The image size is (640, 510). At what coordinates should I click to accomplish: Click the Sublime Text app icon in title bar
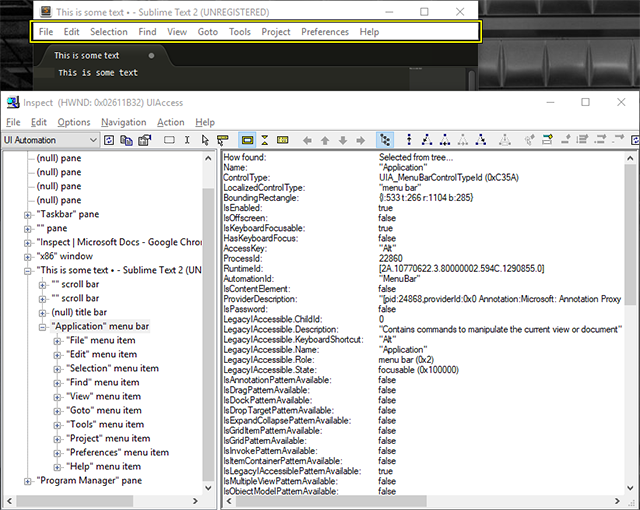[46, 12]
